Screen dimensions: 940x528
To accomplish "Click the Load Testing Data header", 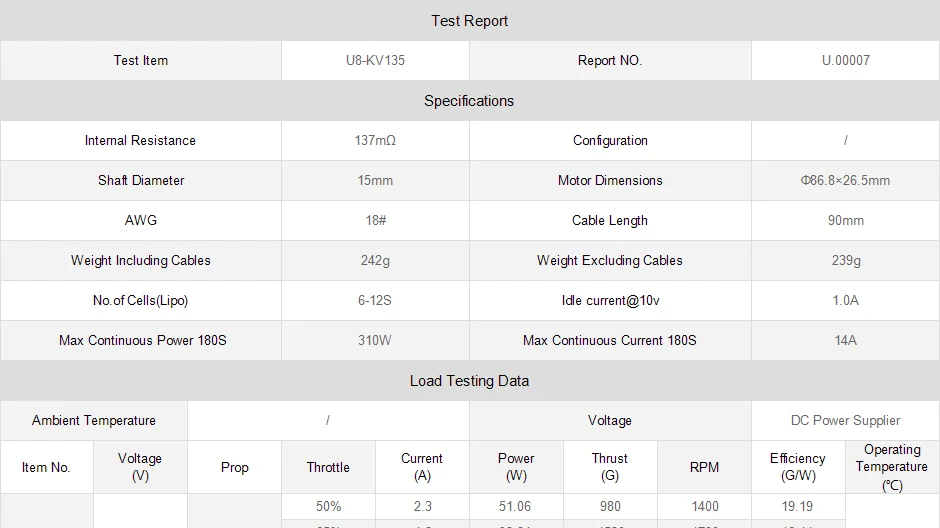I will click(469, 381).
